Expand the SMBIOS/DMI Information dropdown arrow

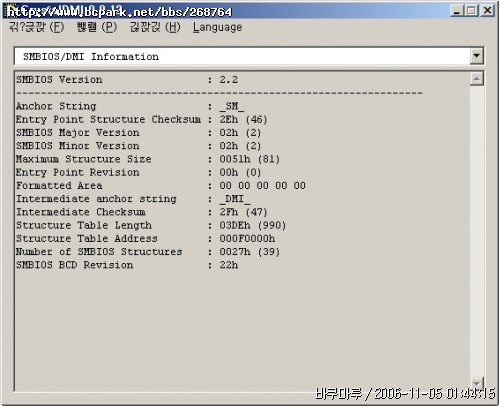point(477,56)
